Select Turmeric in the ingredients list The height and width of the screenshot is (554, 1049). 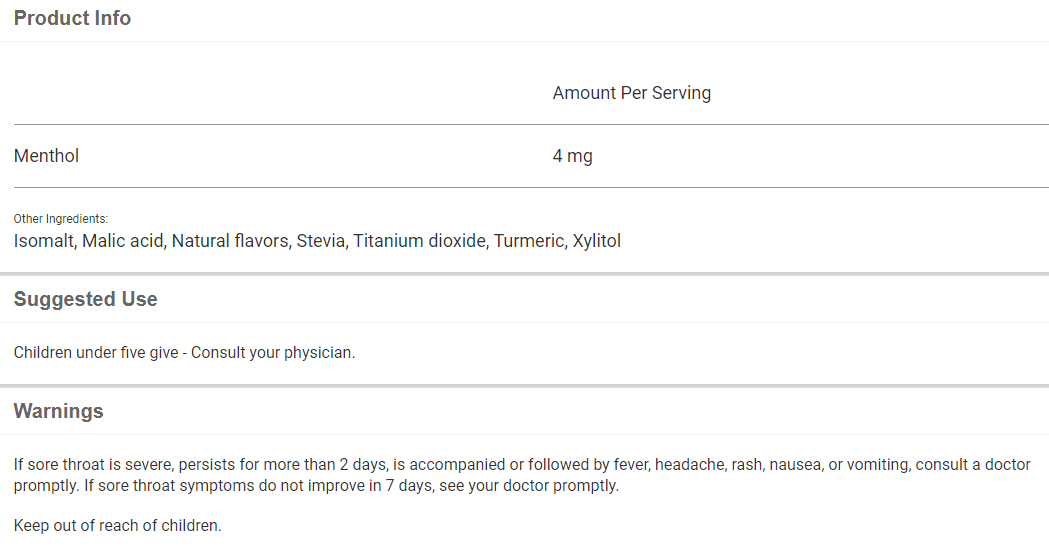(x=529, y=241)
